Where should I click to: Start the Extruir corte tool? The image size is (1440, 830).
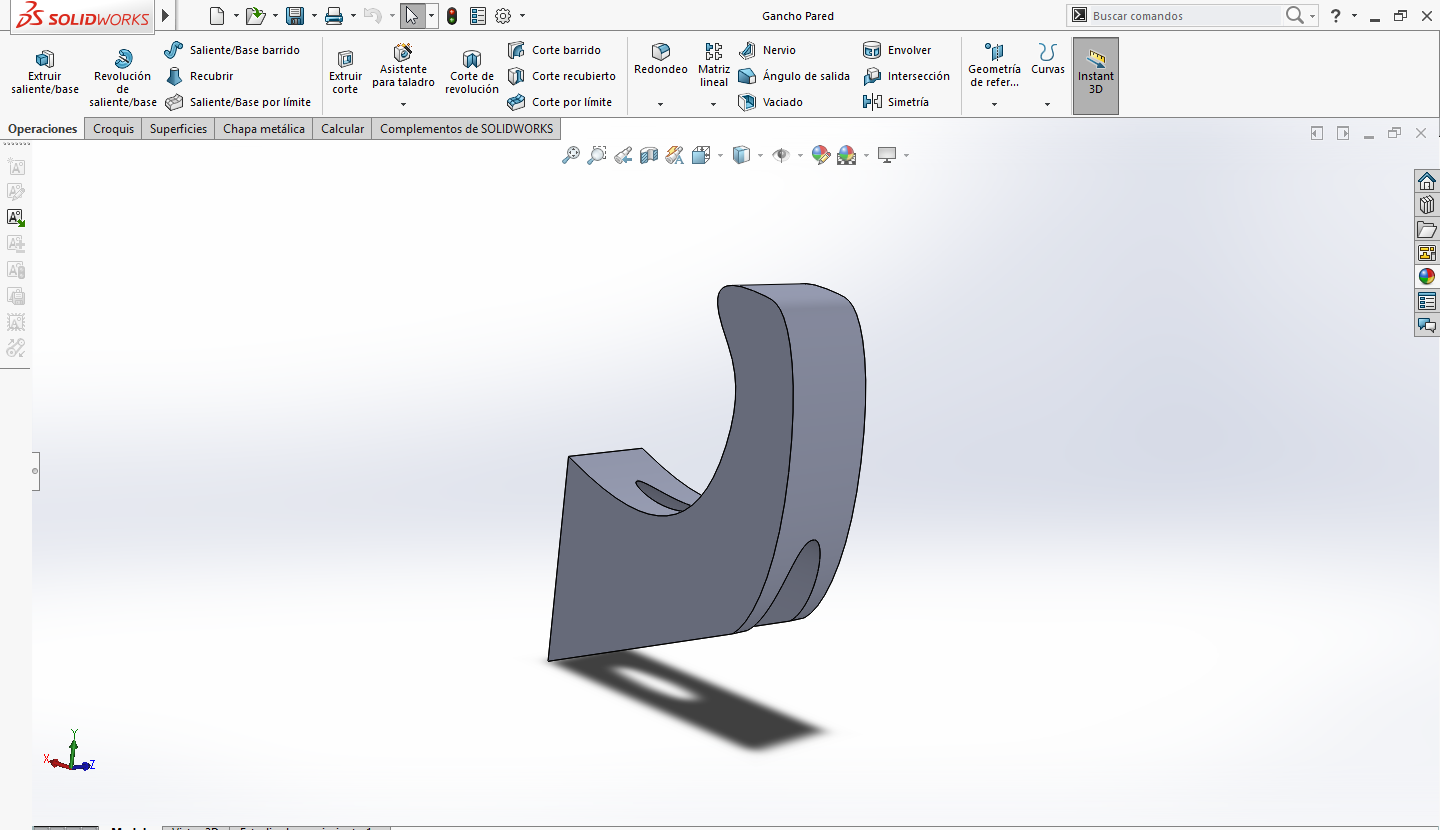[x=346, y=72]
